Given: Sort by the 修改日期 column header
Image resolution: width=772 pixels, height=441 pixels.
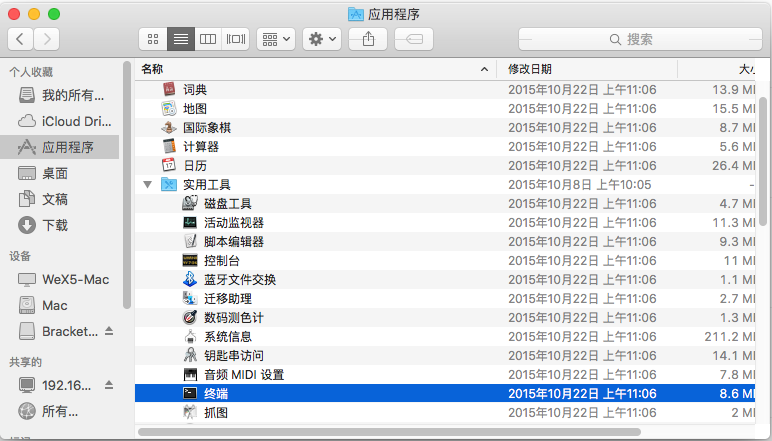Looking at the screenshot, I should tap(587, 69).
